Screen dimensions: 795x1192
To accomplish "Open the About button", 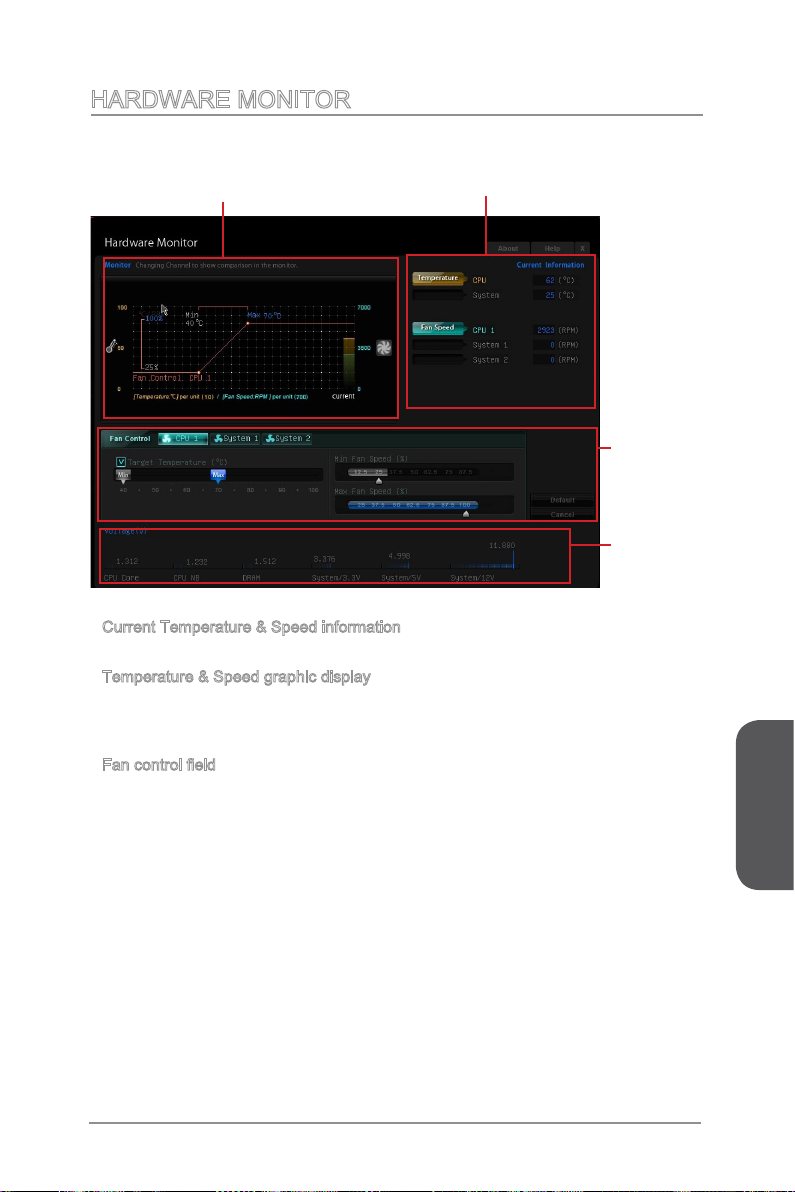I will pyautogui.click(x=508, y=249).
